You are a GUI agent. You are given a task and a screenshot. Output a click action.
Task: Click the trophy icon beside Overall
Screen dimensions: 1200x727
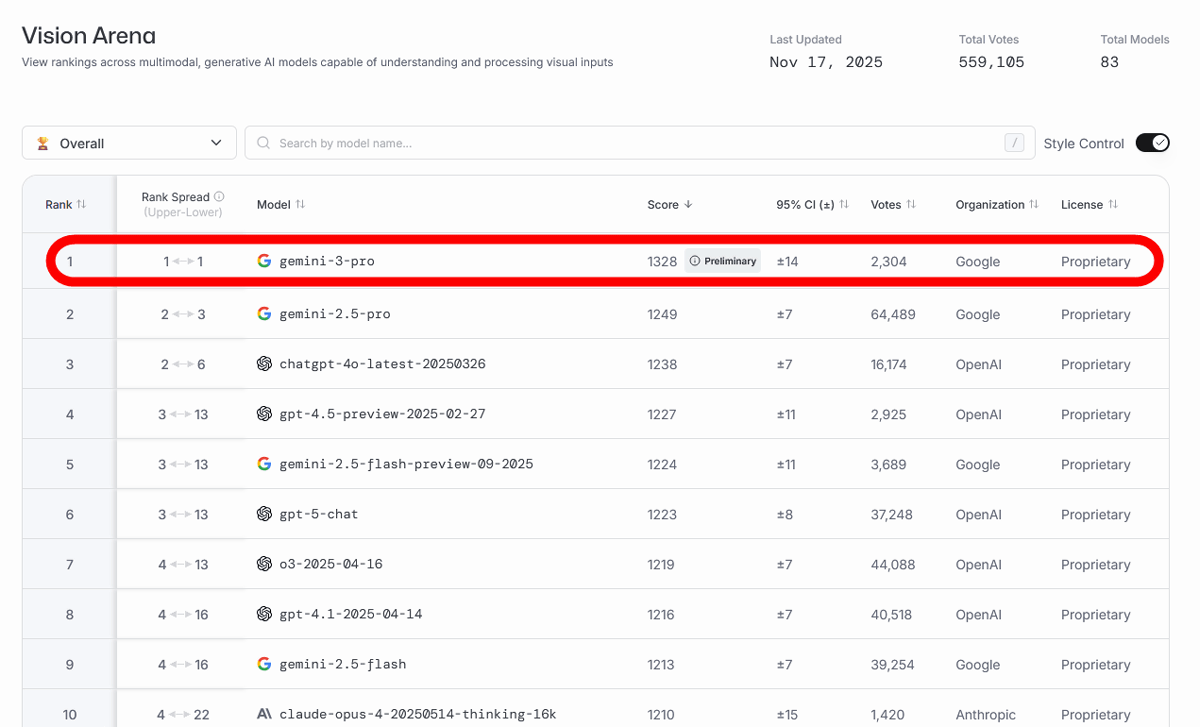(x=43, y=143)
